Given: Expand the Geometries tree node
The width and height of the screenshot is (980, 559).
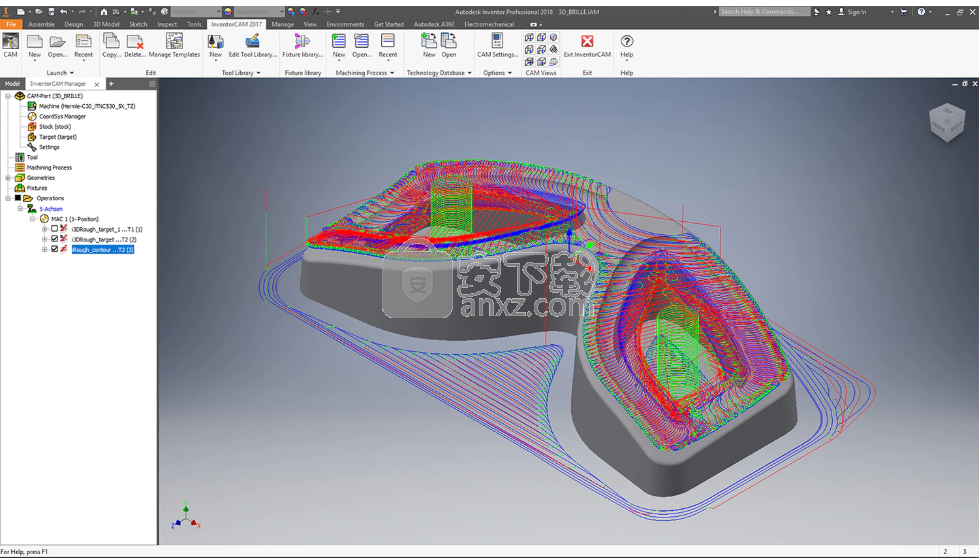Looking at the screenshot, I should pos(8,178).
